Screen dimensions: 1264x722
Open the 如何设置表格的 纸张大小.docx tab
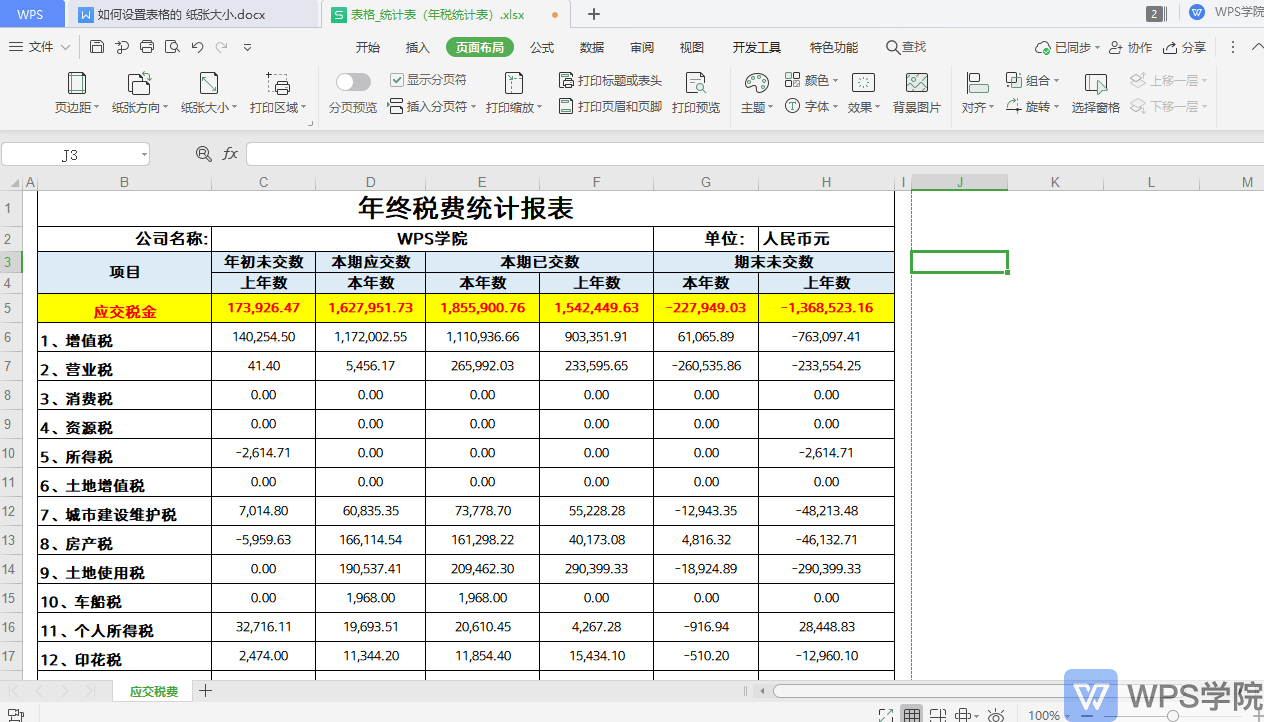[x=181, y=14]
